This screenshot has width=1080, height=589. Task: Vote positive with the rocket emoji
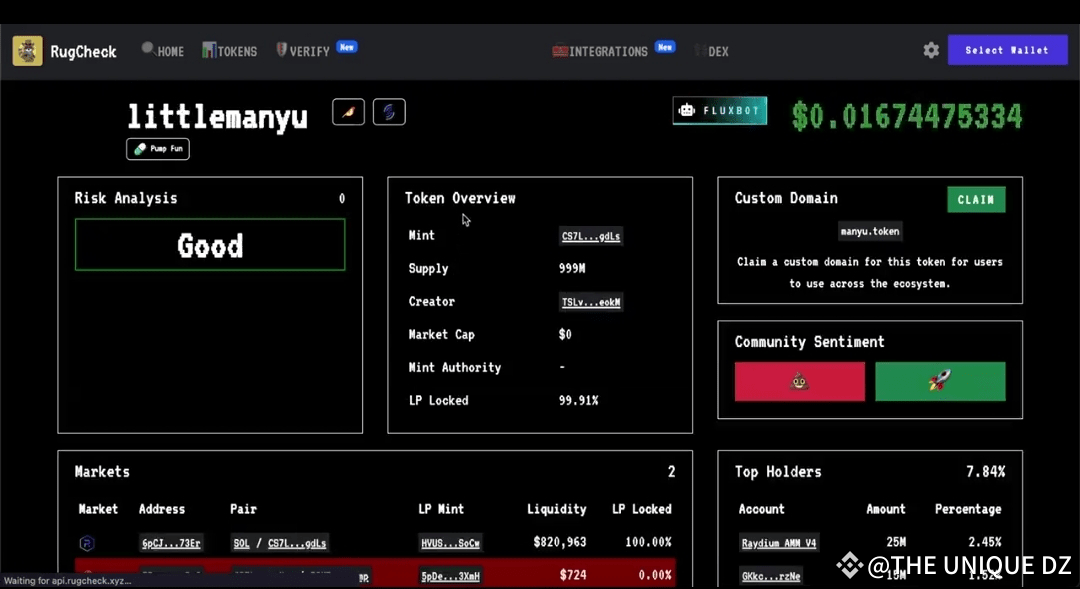pos(939,381)
